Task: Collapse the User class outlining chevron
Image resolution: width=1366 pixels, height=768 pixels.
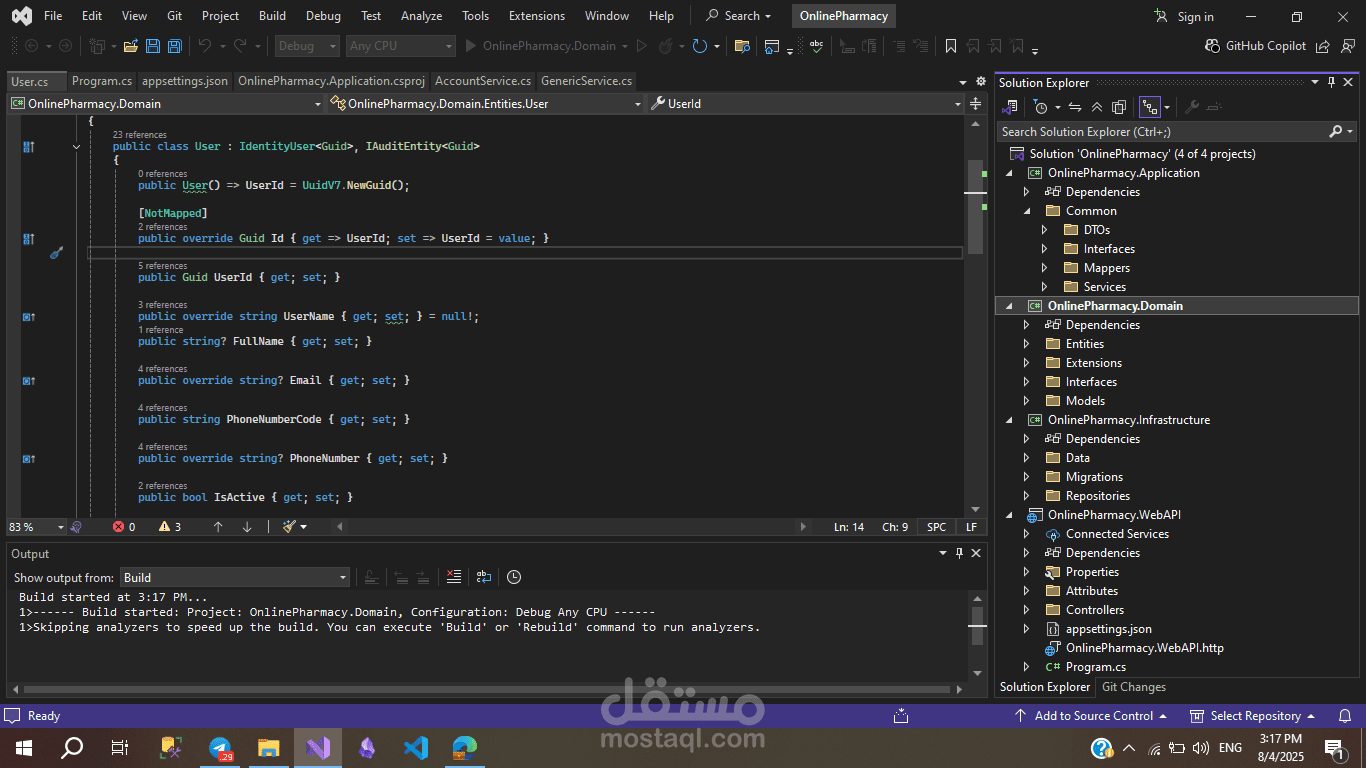Action: [76, 147]
